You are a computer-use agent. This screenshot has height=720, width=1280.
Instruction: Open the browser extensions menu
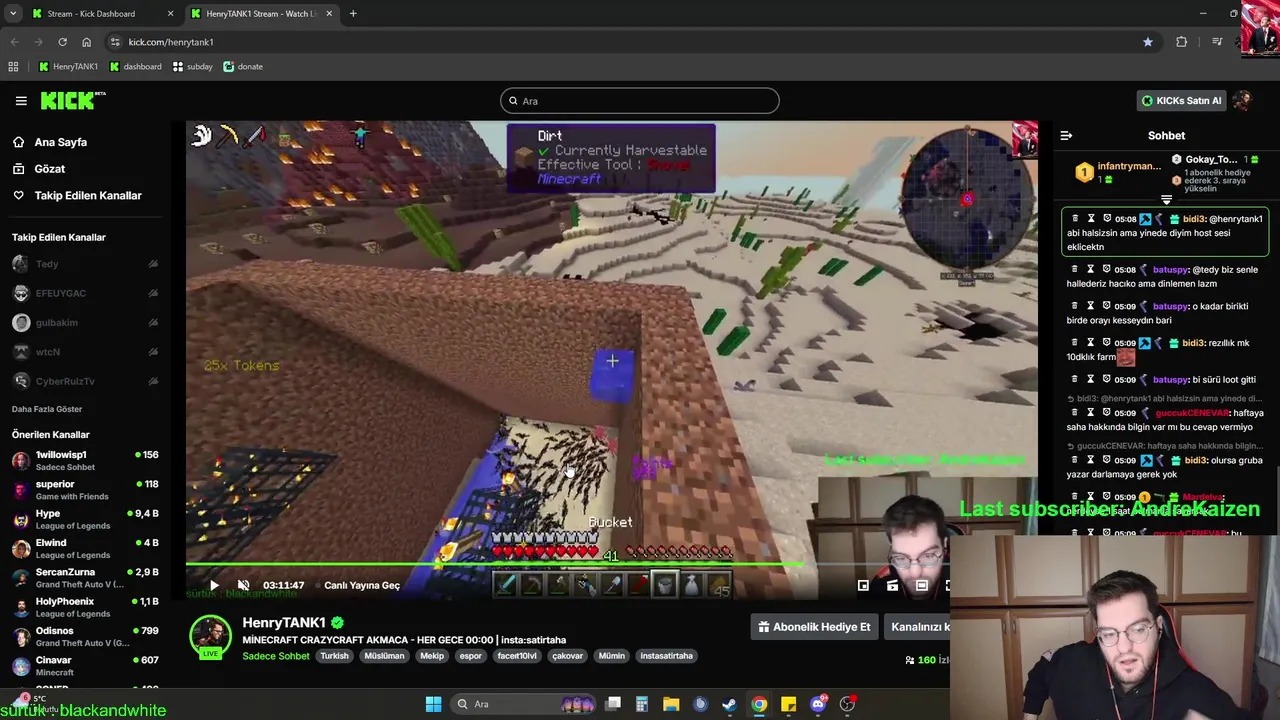click(x=1182, y=42)
